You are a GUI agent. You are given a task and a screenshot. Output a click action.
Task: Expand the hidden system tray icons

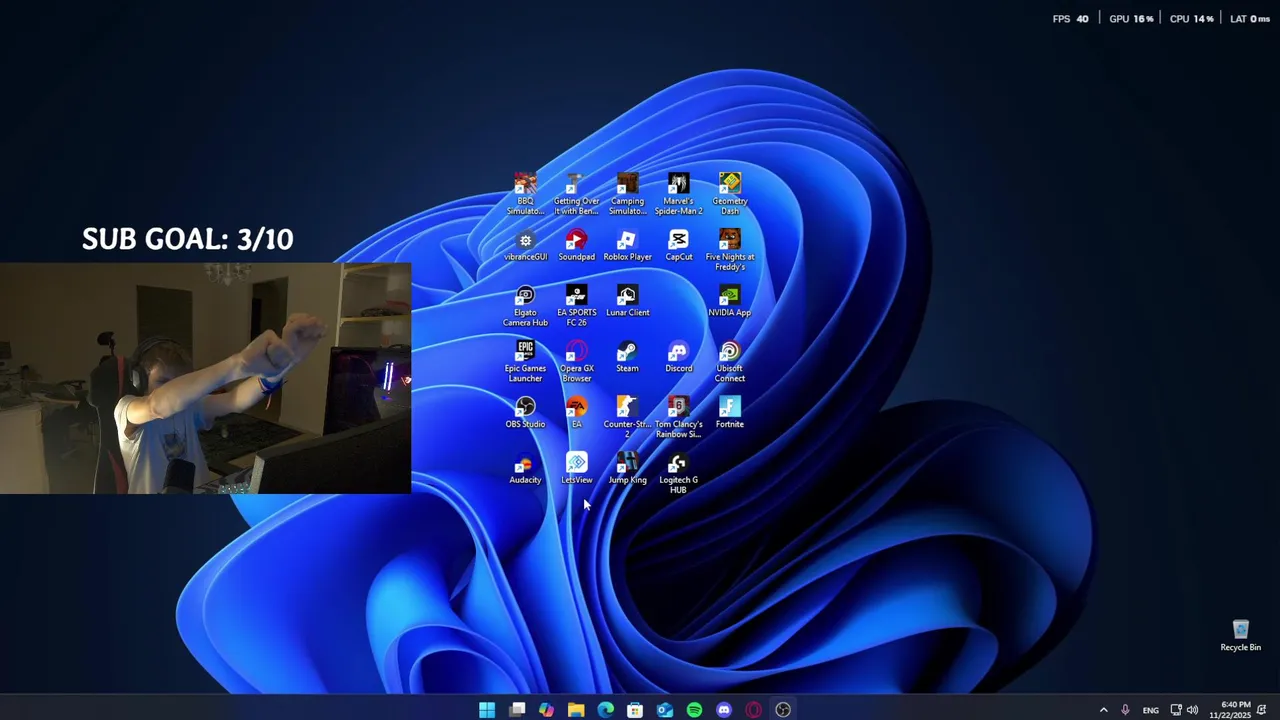coord(1103,710)
